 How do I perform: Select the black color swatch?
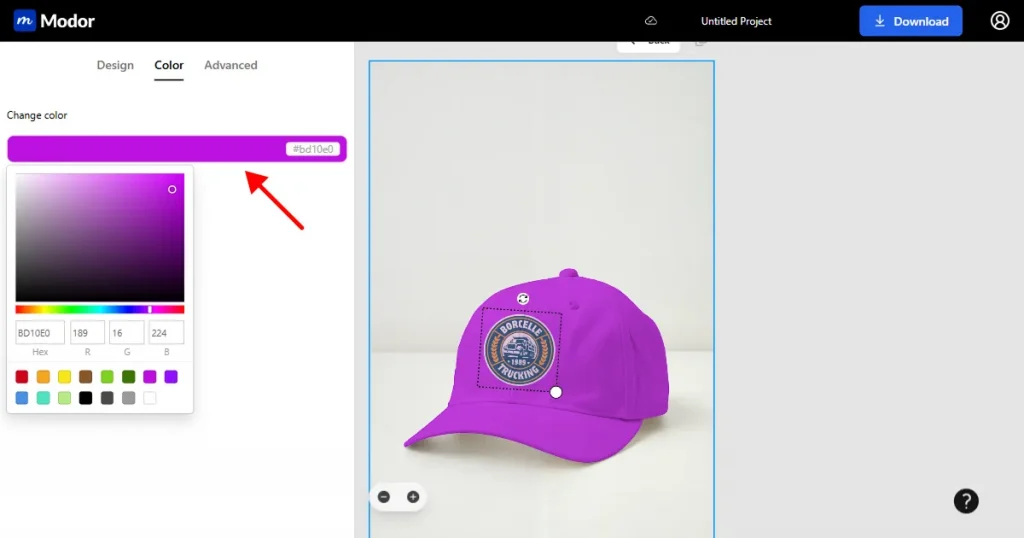coord(86,398)
